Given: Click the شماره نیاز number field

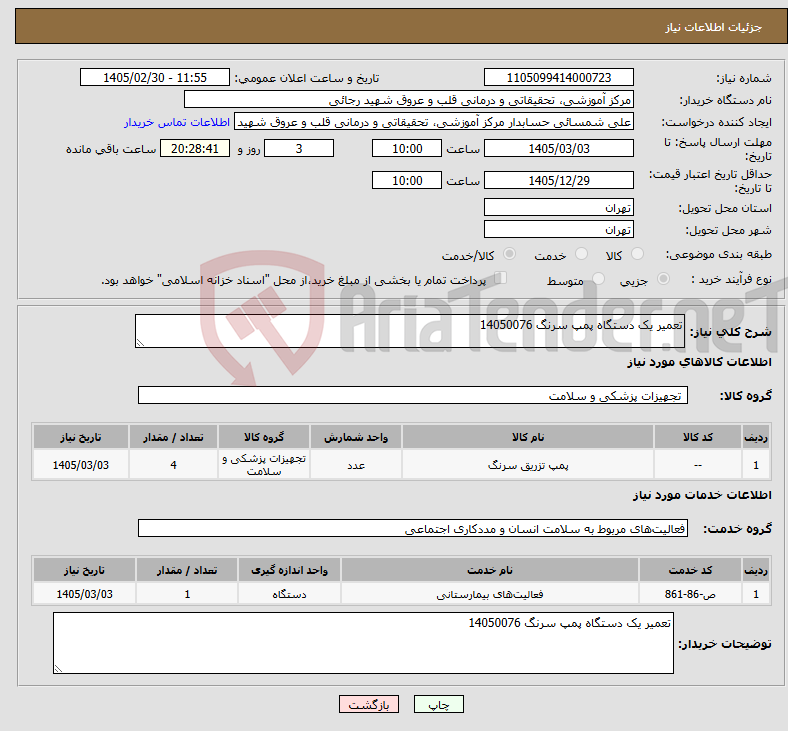Looking at the screenshot, I should click(x=558, y=77).
